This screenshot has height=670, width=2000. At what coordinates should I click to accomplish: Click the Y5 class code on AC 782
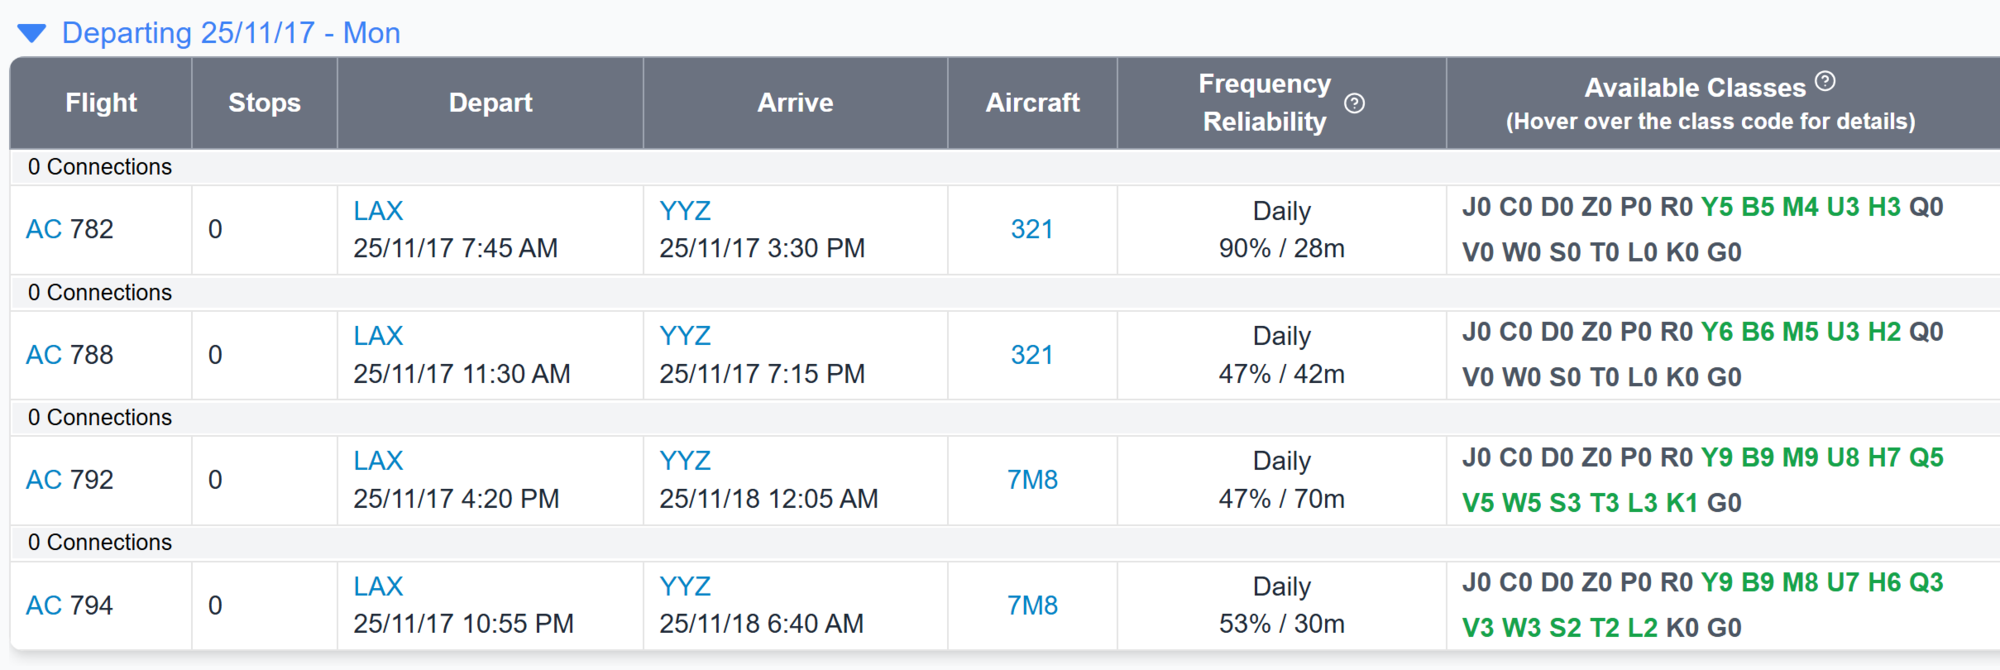tap(1717, 207)
